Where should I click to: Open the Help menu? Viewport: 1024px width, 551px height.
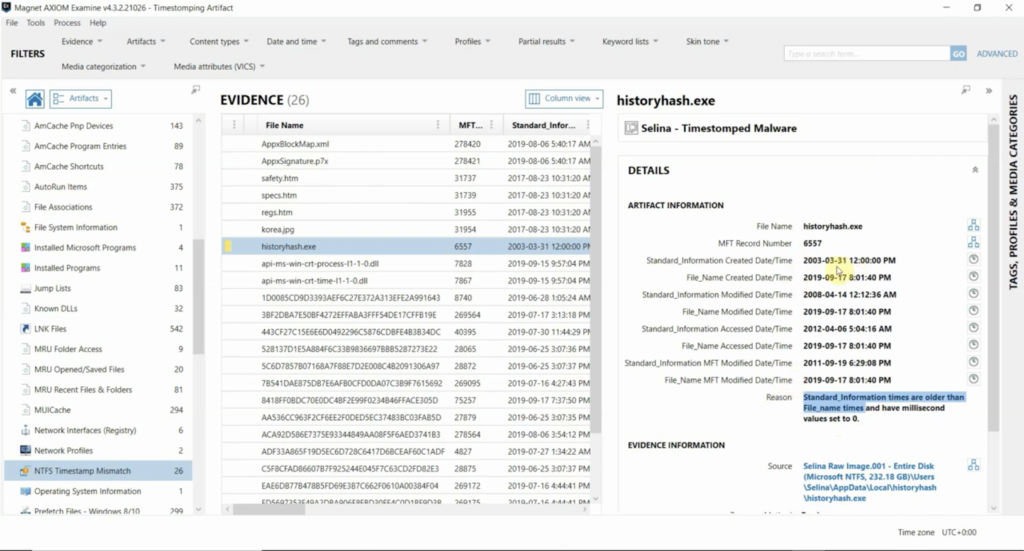click(x=98, y=23)
